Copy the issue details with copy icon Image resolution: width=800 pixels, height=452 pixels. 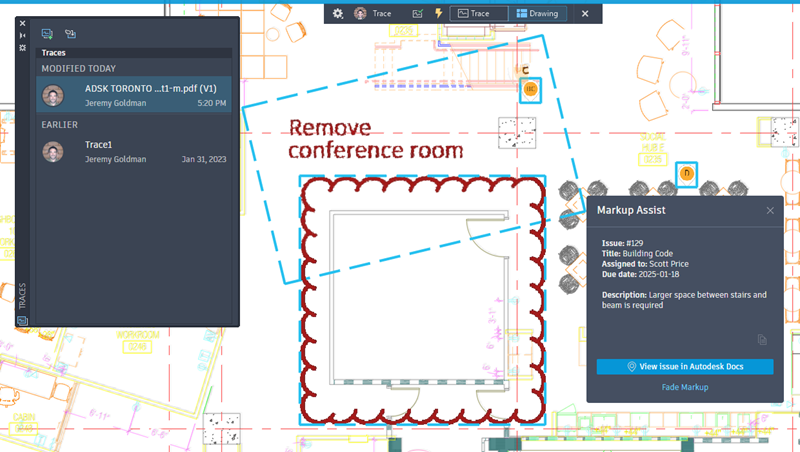coord(762,340)
